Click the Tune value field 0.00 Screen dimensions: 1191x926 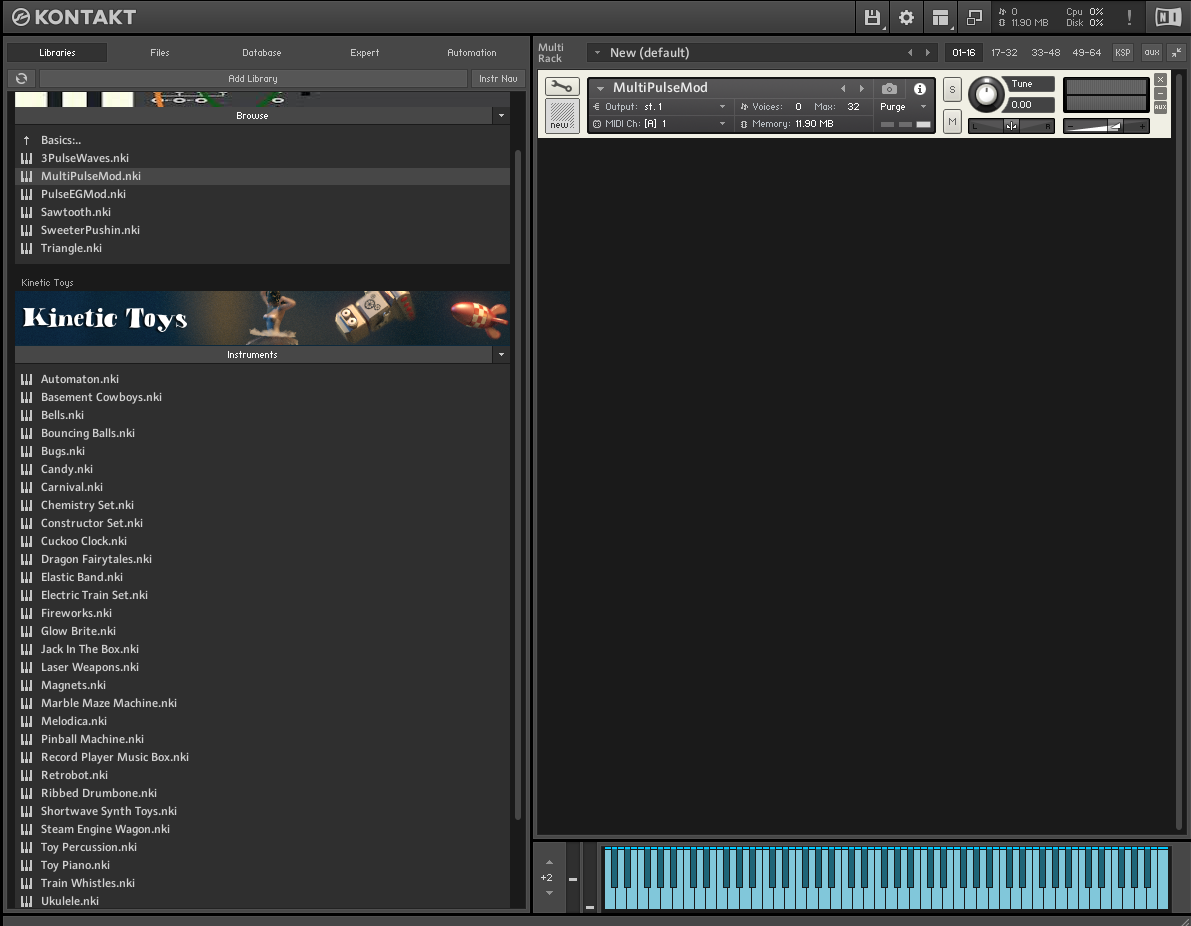(1031, 105)
